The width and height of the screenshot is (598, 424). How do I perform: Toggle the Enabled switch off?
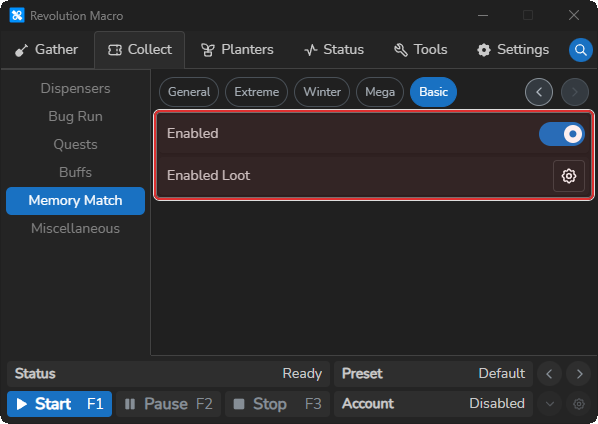(x=561, y=134)
